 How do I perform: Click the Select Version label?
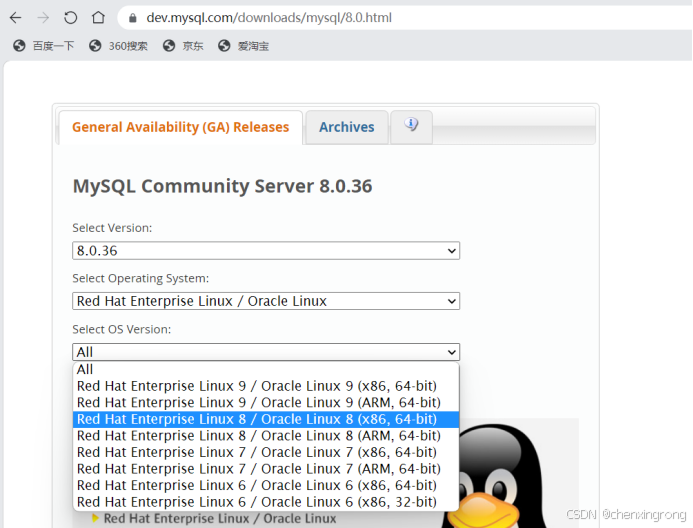click(112, 228)
